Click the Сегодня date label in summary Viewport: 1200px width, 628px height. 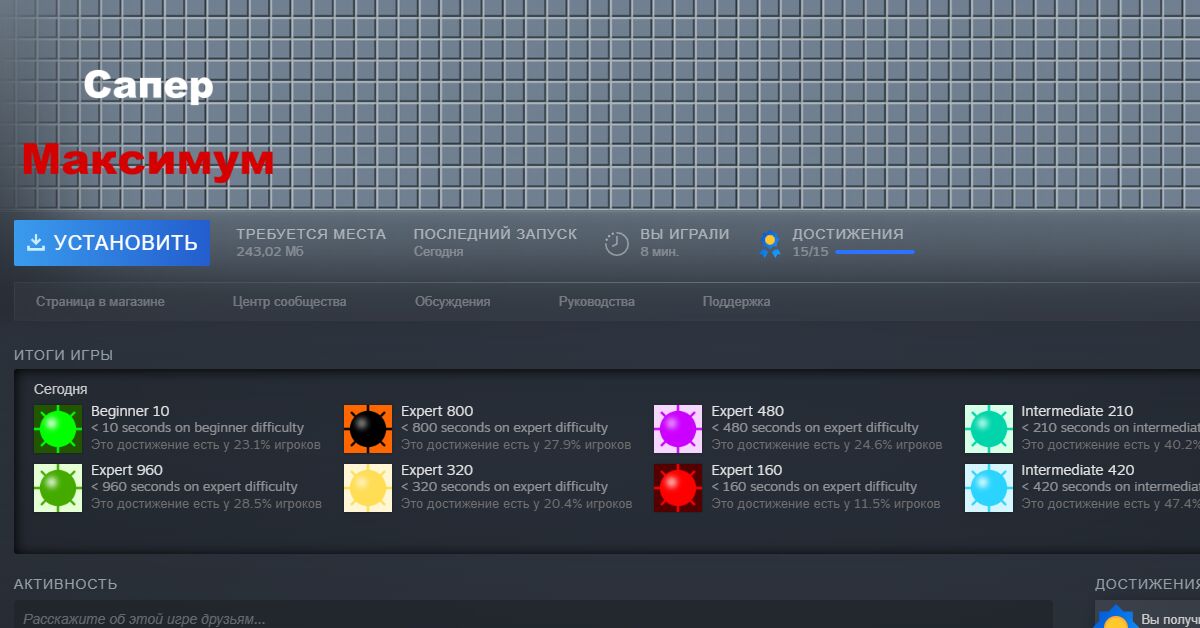(x=61, y=389)
